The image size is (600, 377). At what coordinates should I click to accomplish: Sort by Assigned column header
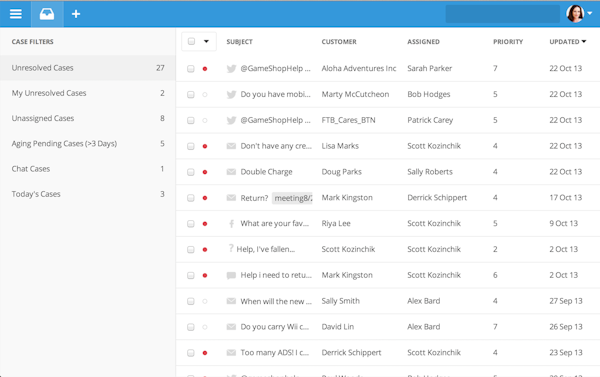(x=423, y=42)
